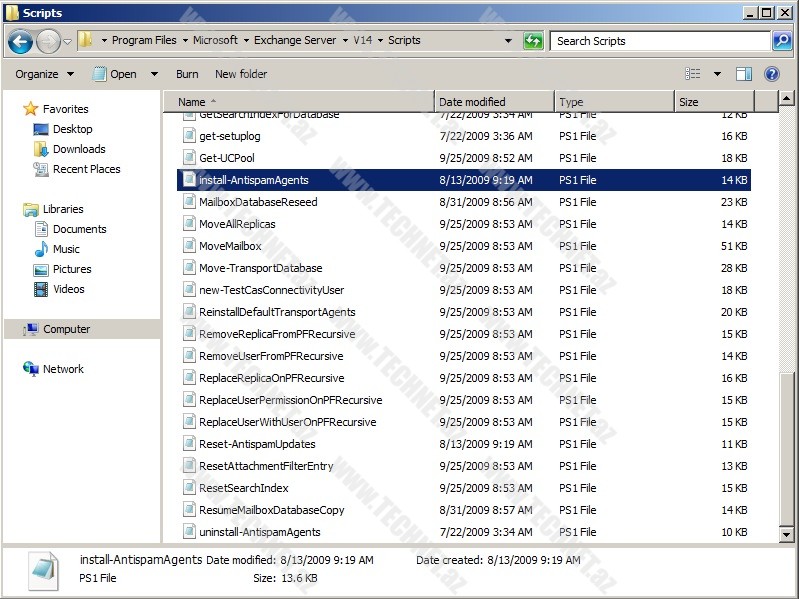Select Computer in the navigation pane
799x599 pixels.
pyautogui.click(x=66, y=329)
